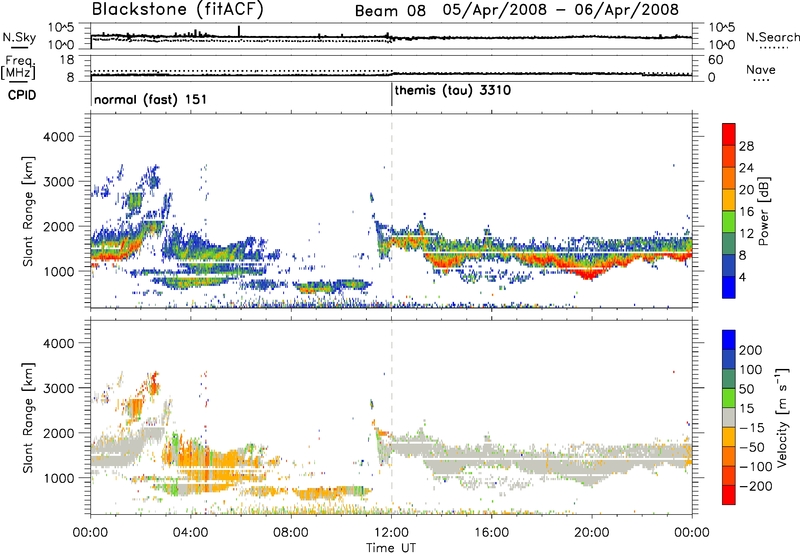Click the power panel 'Slant Range [km]' label
Viewport: 800px width, 554px height.
(x=28, y=211)
